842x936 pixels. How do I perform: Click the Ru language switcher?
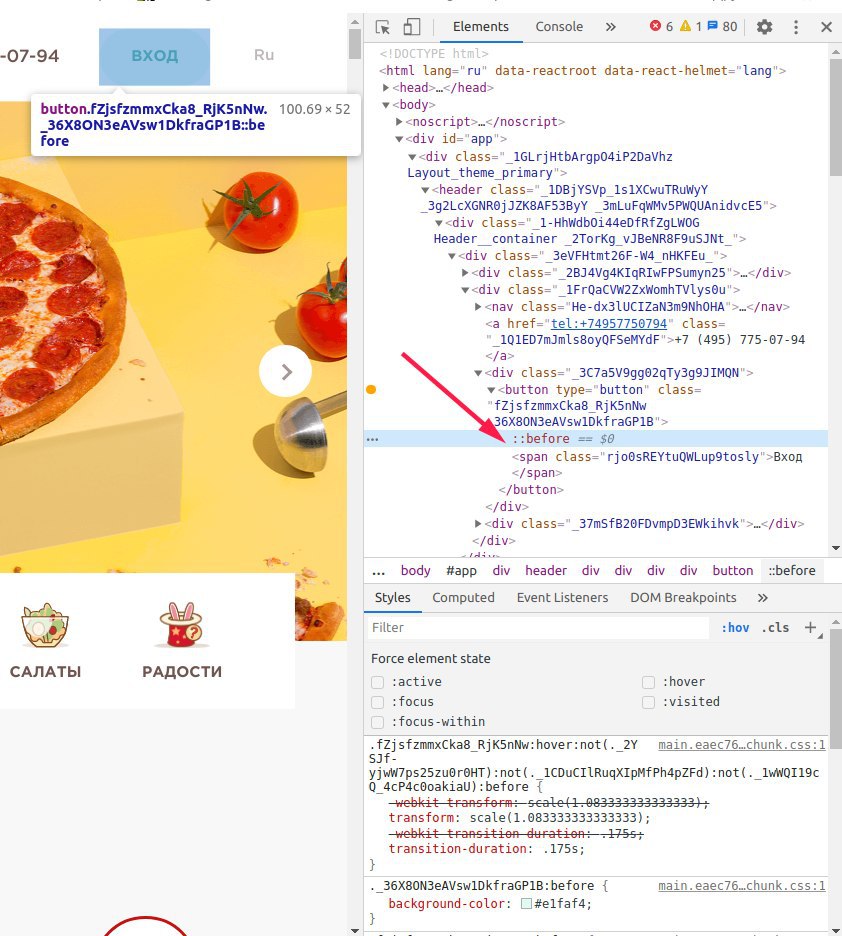click(264, 55)
